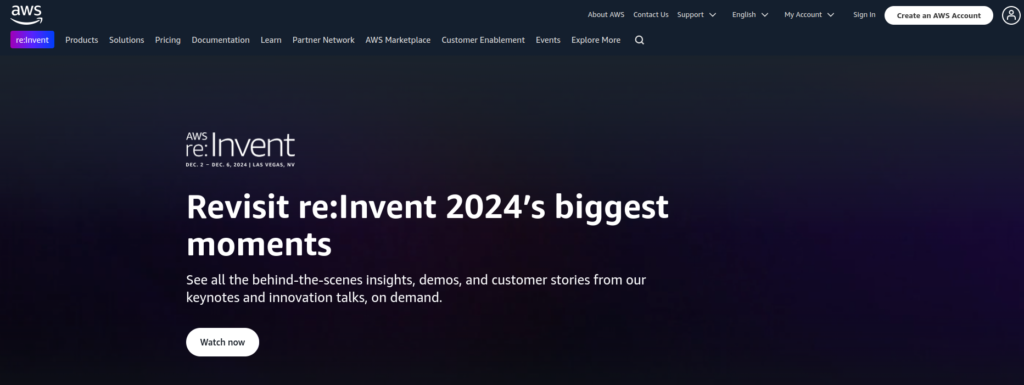Open the Contact Us link
1024x385 pixels.
(650, 14)
